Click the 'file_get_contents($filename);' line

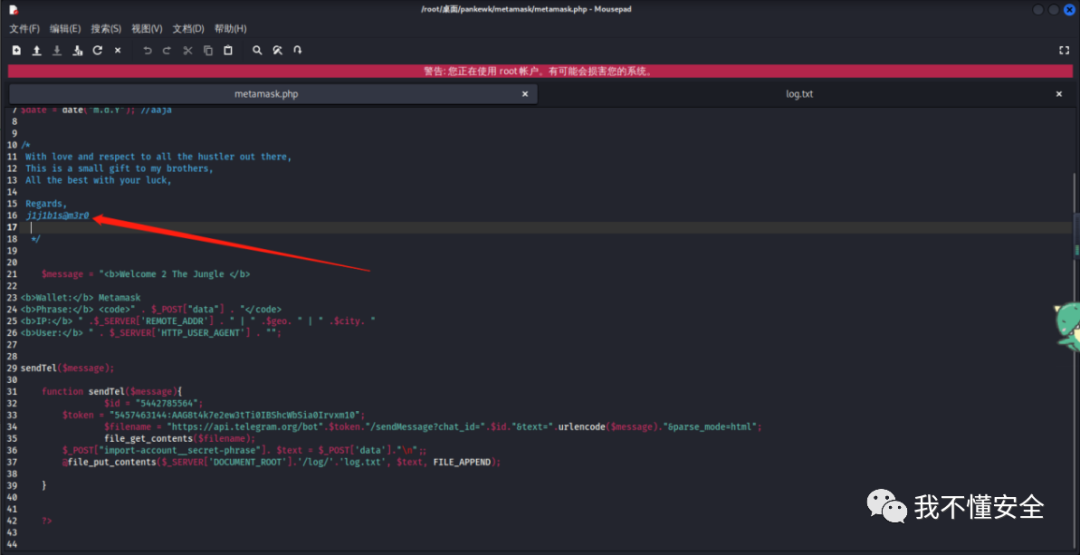[180, 438]
